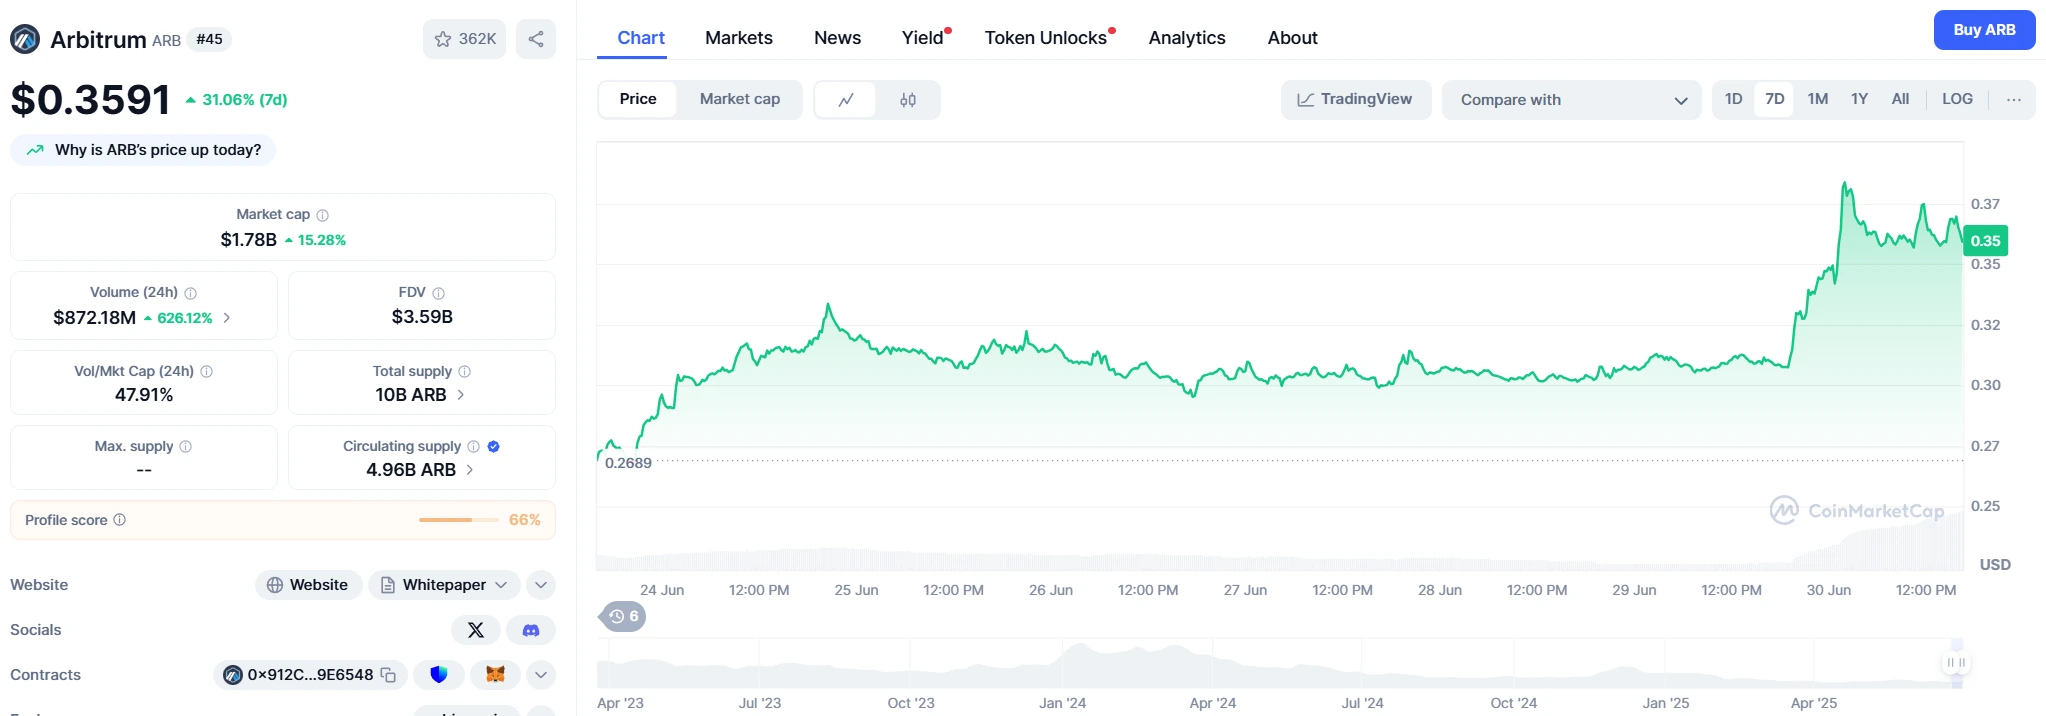Image resolution: width=2046 pixels, height=716 pixels.
Task: Click the #45 rank badge
Action: click(209, 39)
